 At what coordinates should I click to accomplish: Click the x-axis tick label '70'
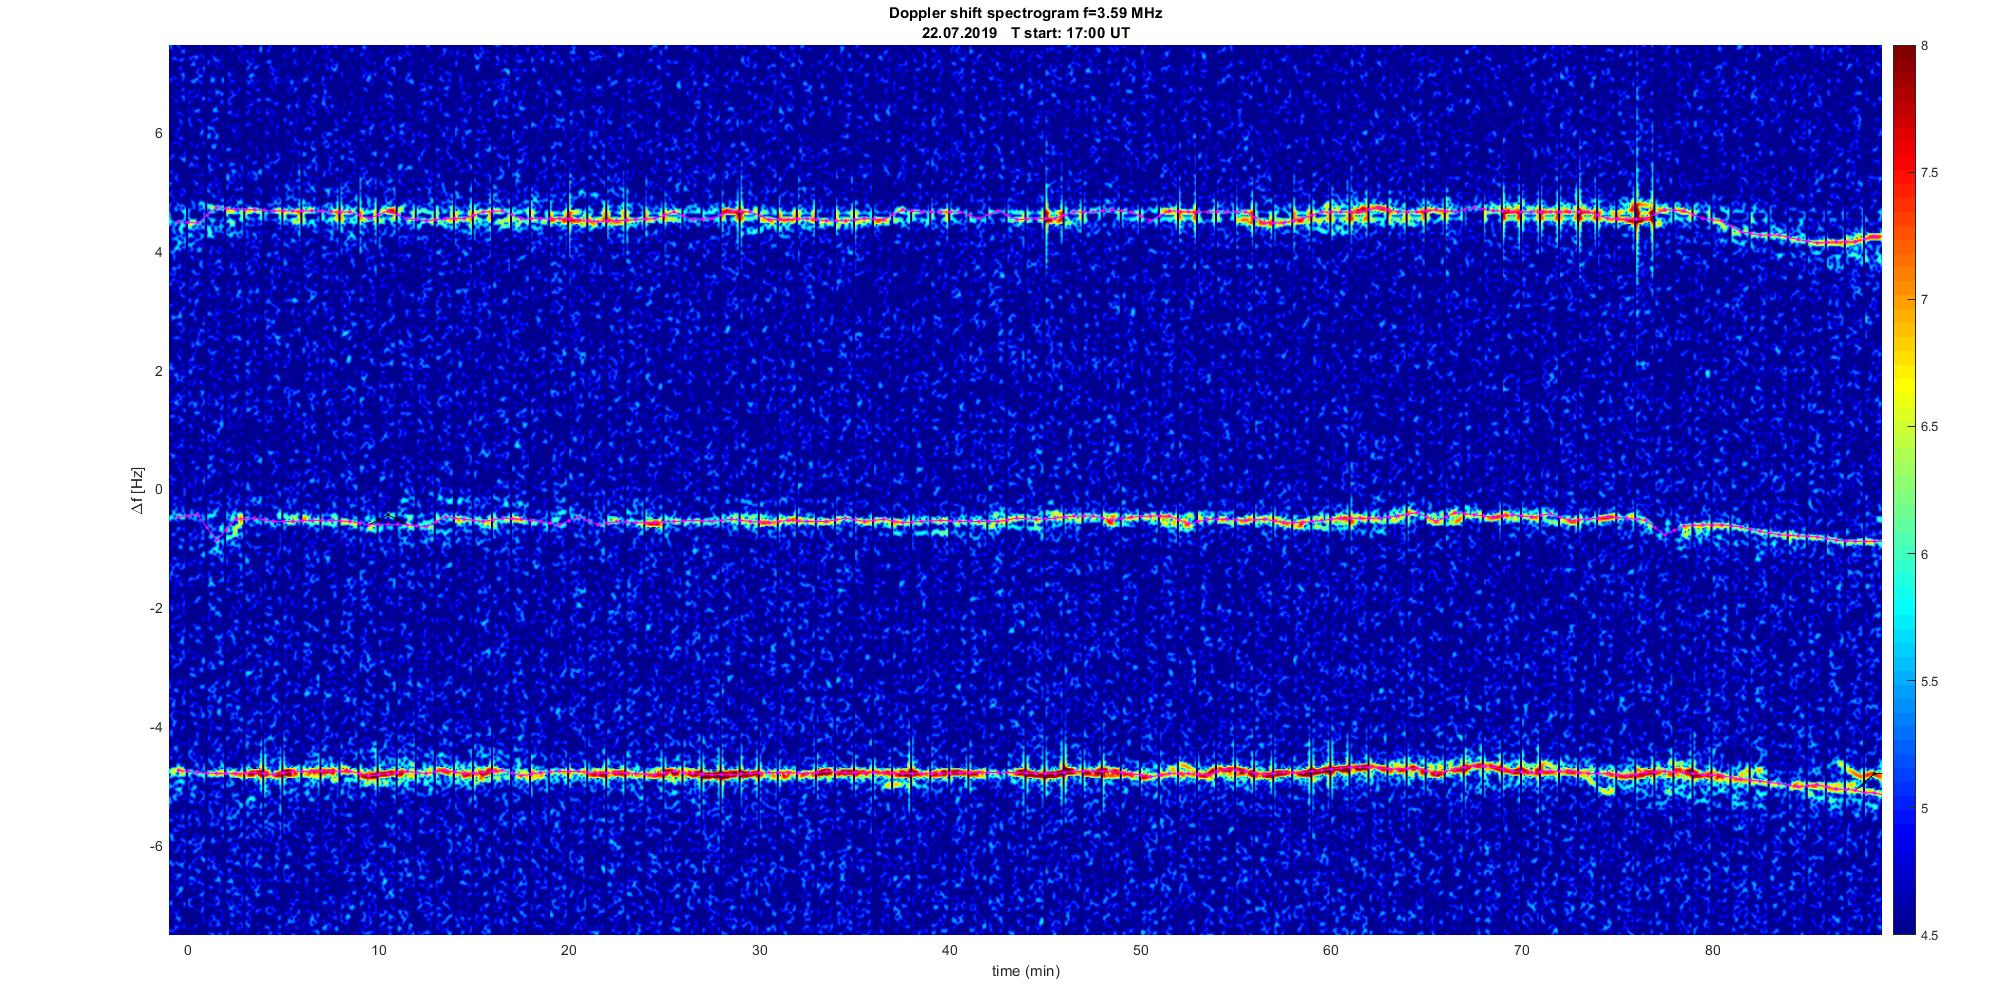[1522, 950]
